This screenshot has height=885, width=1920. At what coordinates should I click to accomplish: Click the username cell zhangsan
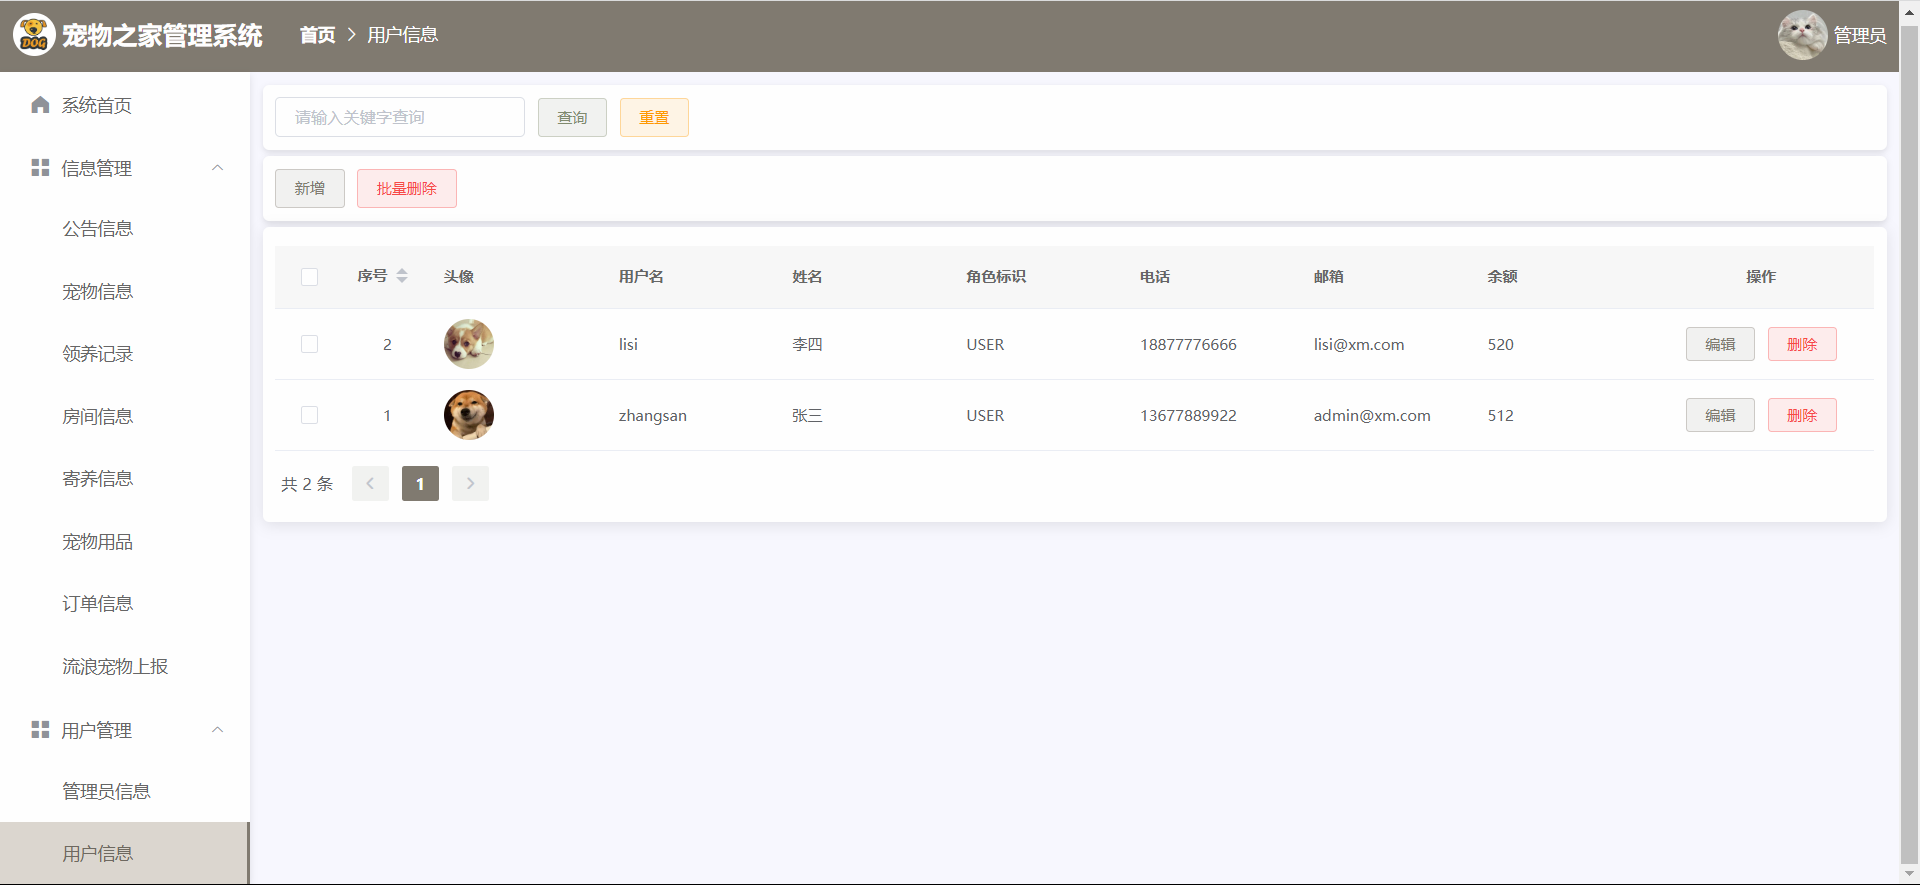pyautogui.click(x=652, y=416)
